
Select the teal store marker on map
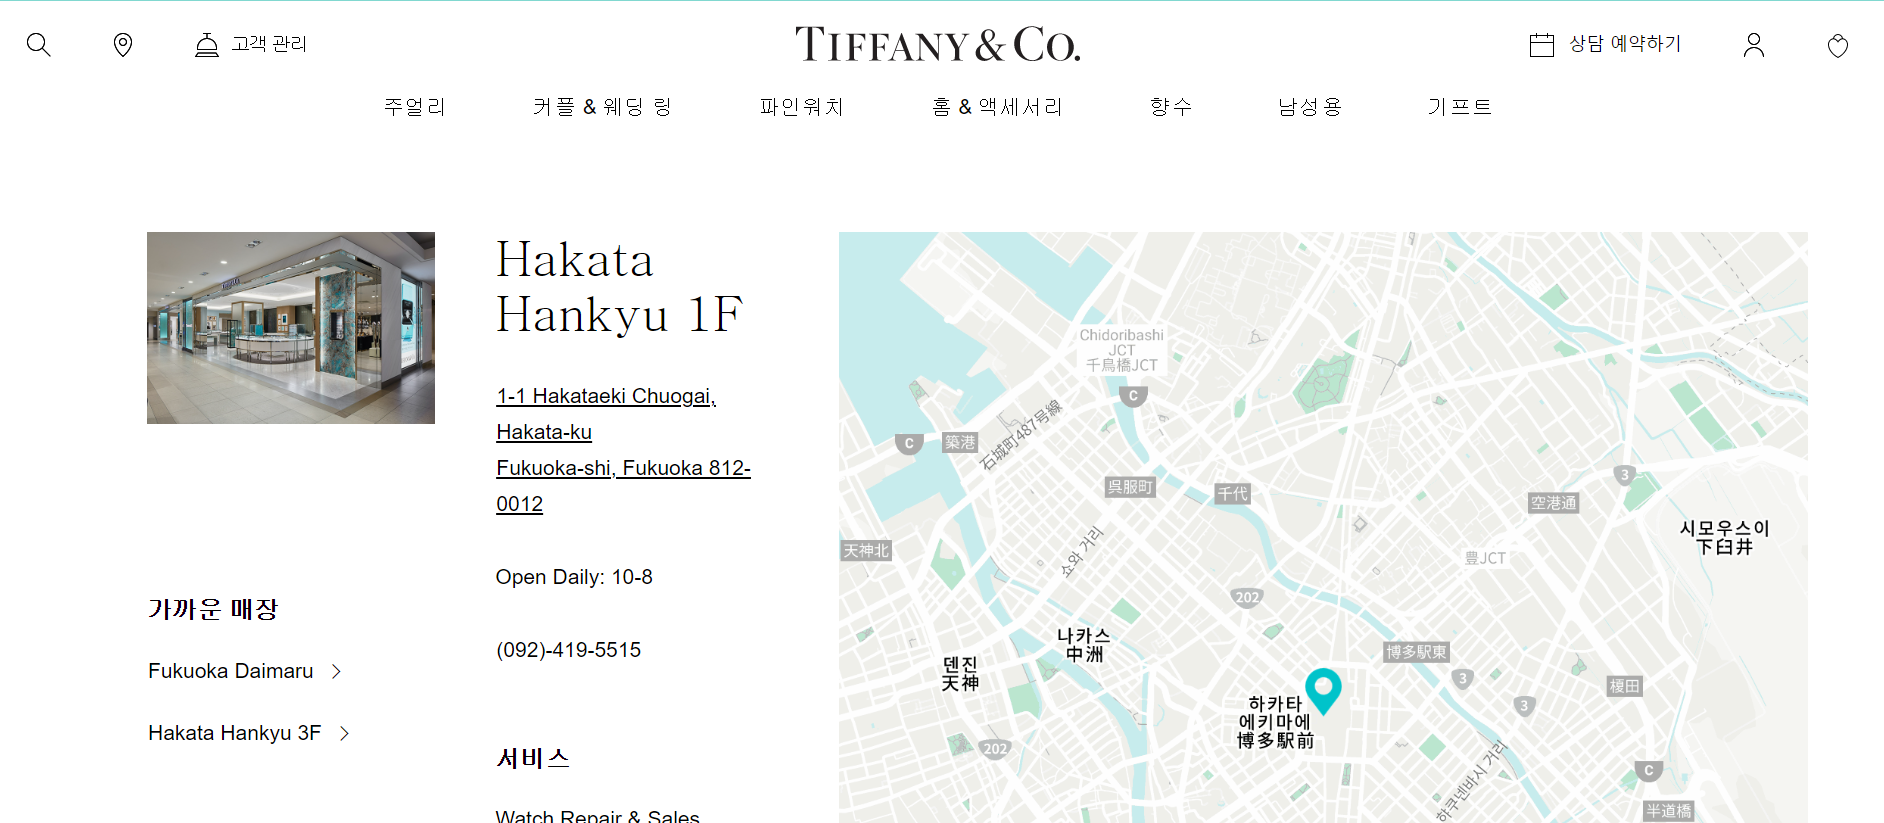(1323, 691)
